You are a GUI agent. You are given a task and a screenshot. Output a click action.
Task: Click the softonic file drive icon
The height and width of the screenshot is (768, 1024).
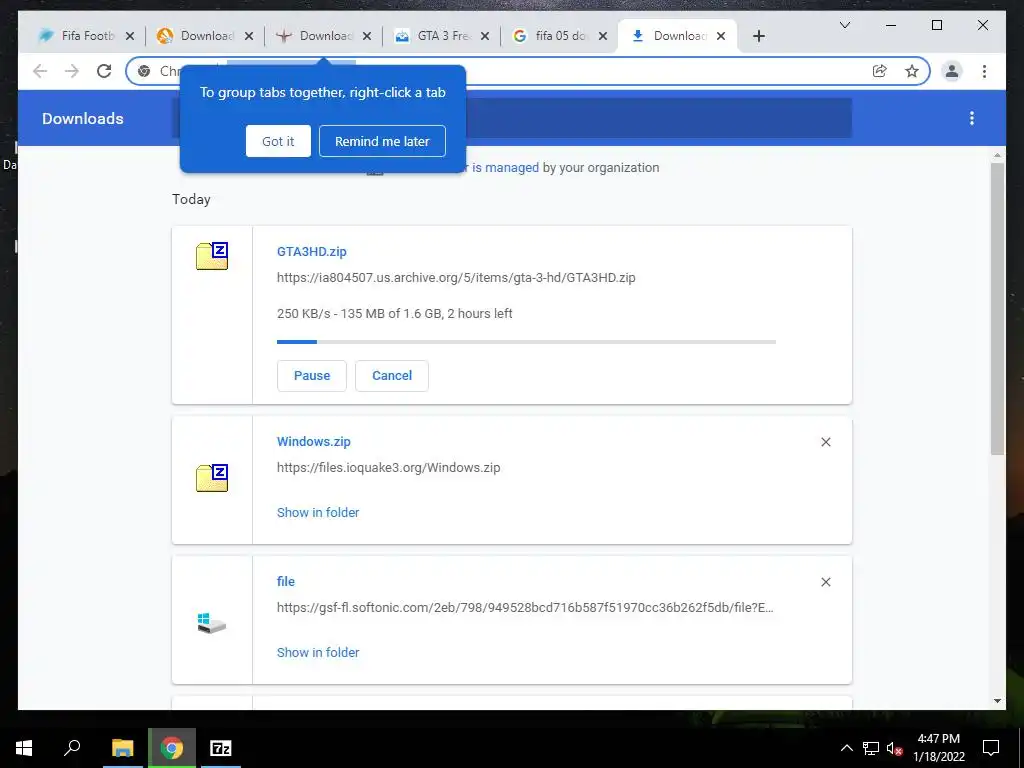212,623
